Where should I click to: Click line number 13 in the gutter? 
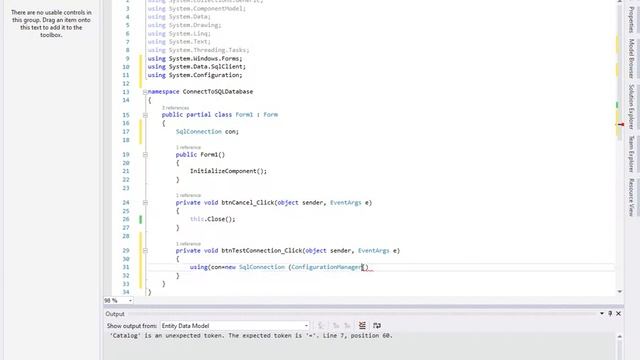click(126, 92)
